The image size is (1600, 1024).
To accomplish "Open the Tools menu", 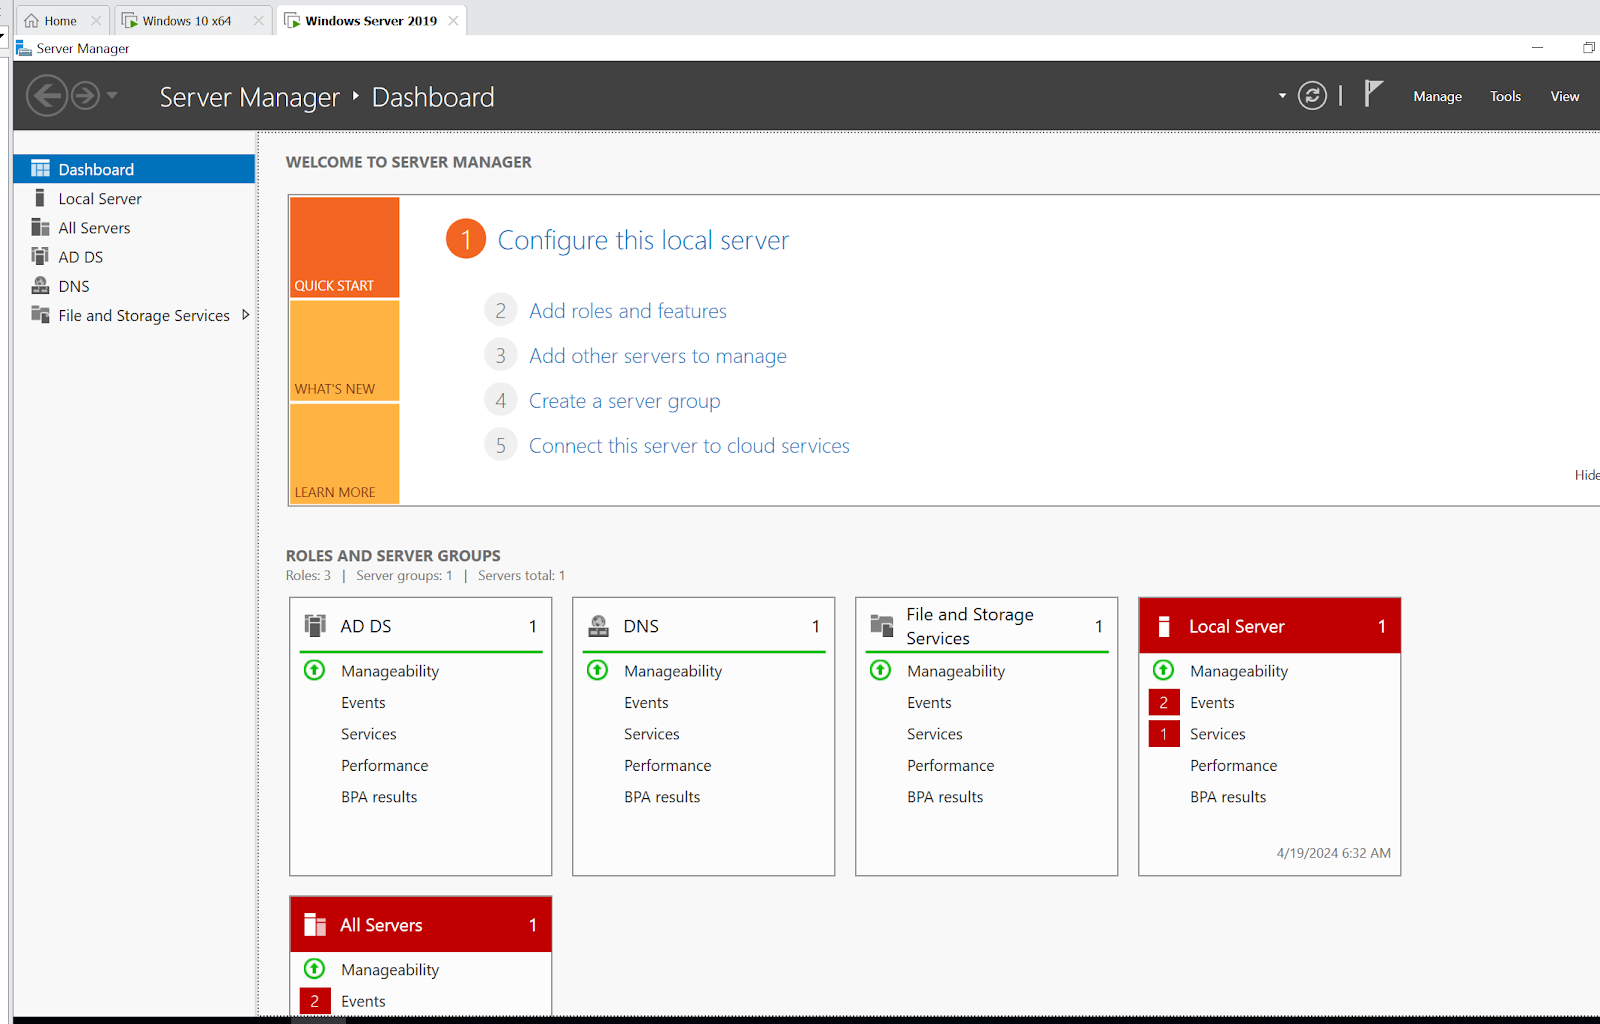I will tap(1505, 96).
